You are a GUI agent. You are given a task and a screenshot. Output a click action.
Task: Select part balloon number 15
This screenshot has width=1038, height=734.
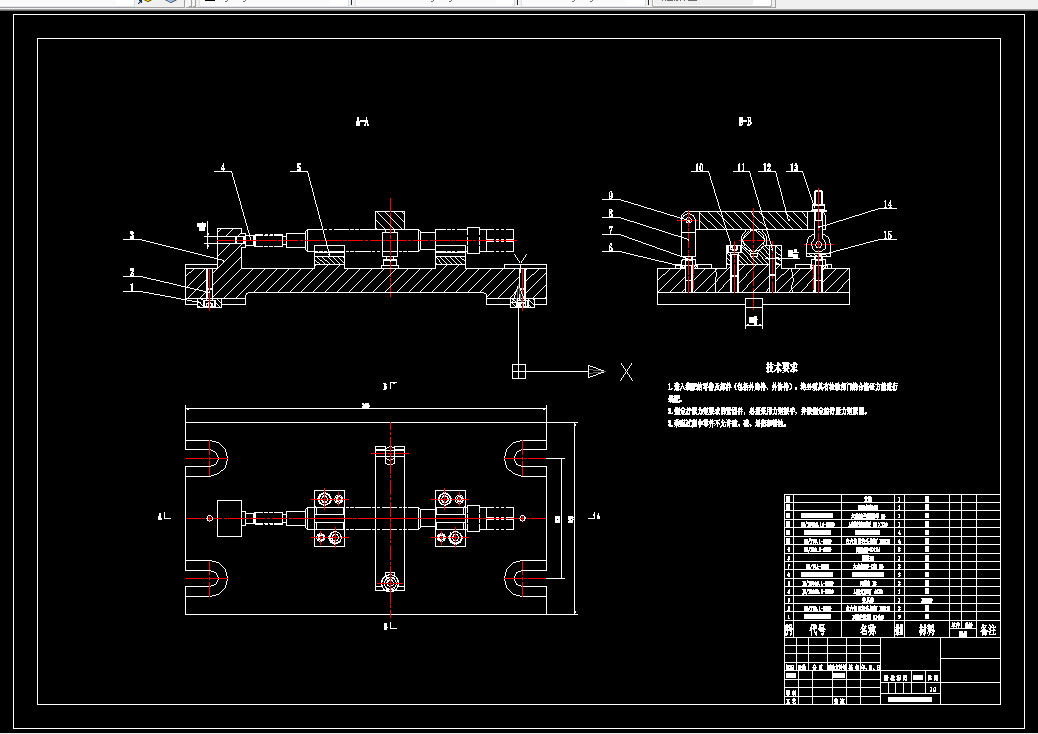[x=888, y=235]
